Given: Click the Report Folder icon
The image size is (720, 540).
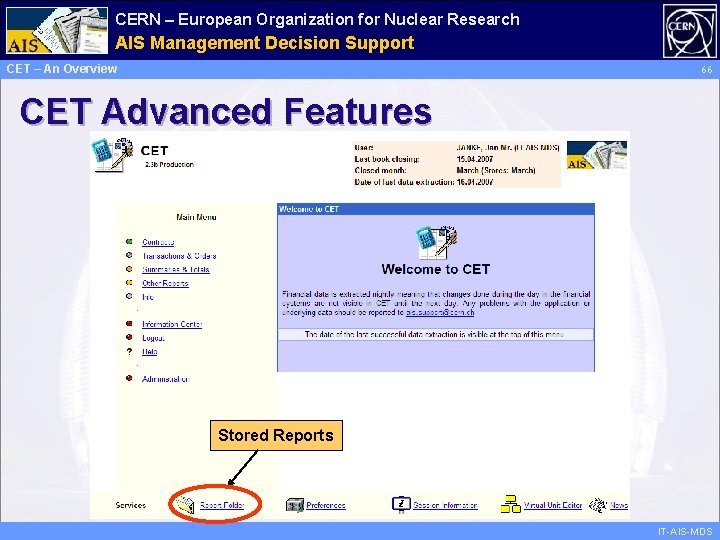Looking at the screenshot, I should pos(186,505).
